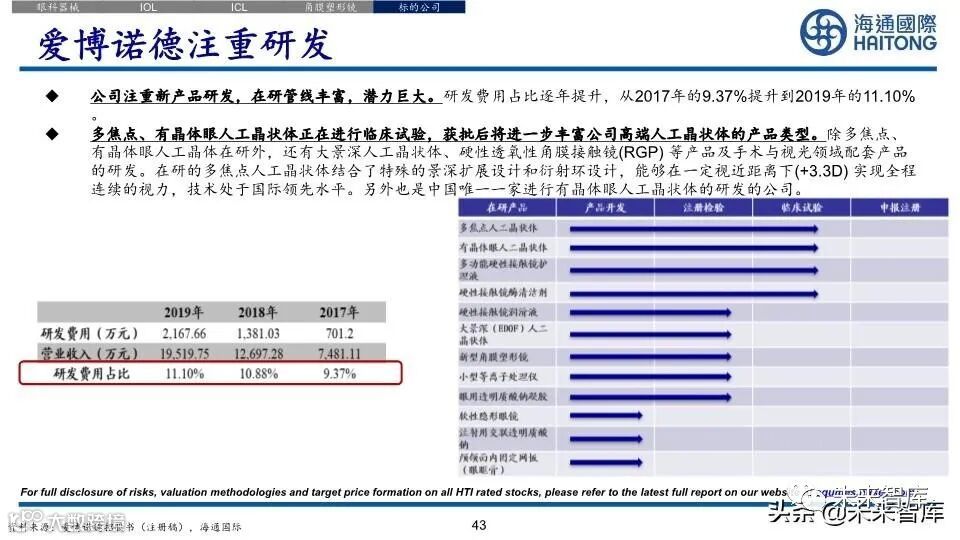Click the 多功能硬性接触镜护理液 product label
This screenshot has width=960, height=540.
503,270
